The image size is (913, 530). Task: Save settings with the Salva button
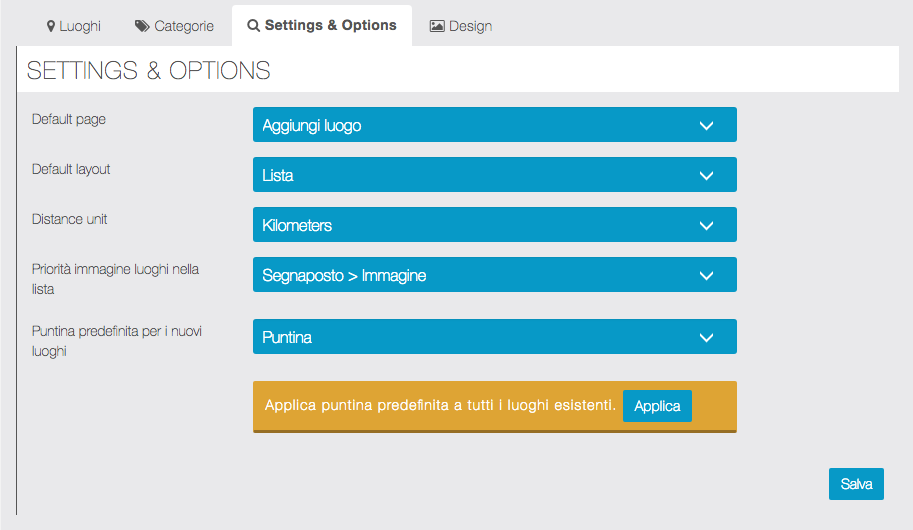point(856,484)
